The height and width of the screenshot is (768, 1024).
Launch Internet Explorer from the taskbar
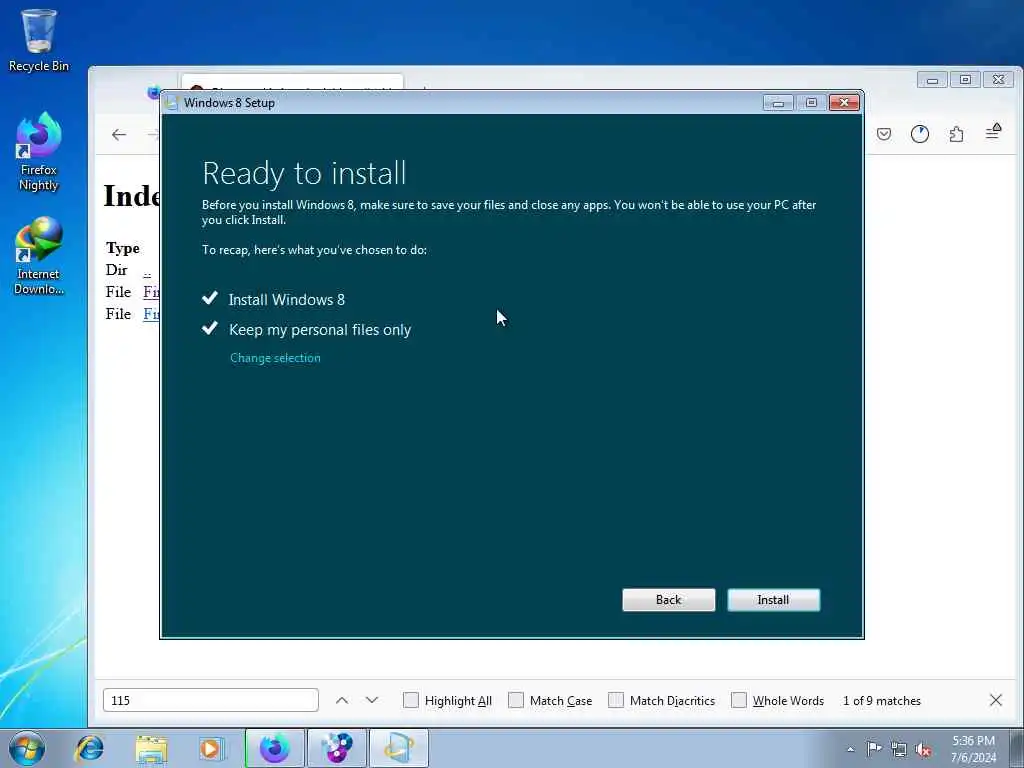point(89,748)
